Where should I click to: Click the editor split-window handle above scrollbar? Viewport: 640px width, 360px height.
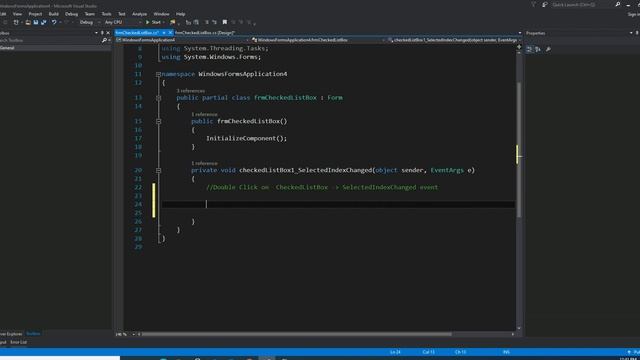(519, 47)
